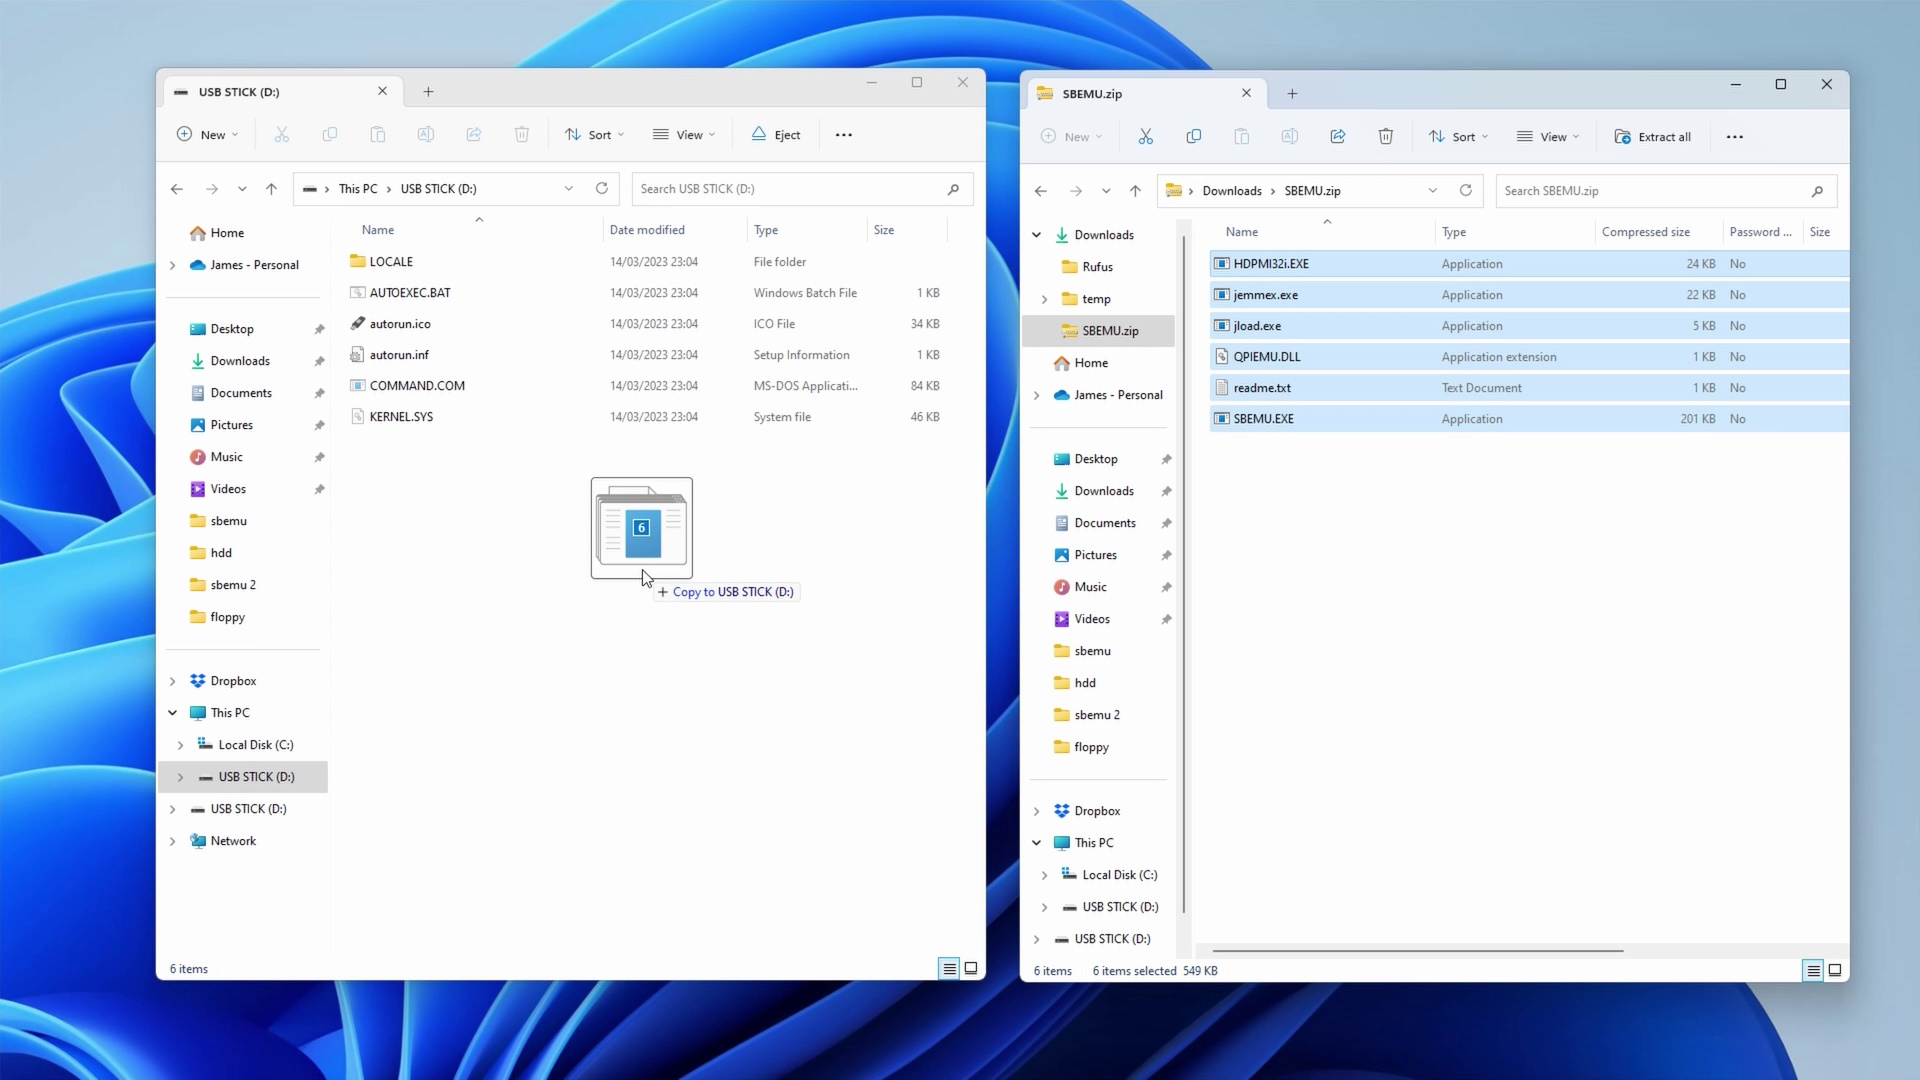Click Rename icon in USB STICK window toolbar
This screenshot has height=1080, width=1920.
425,135
